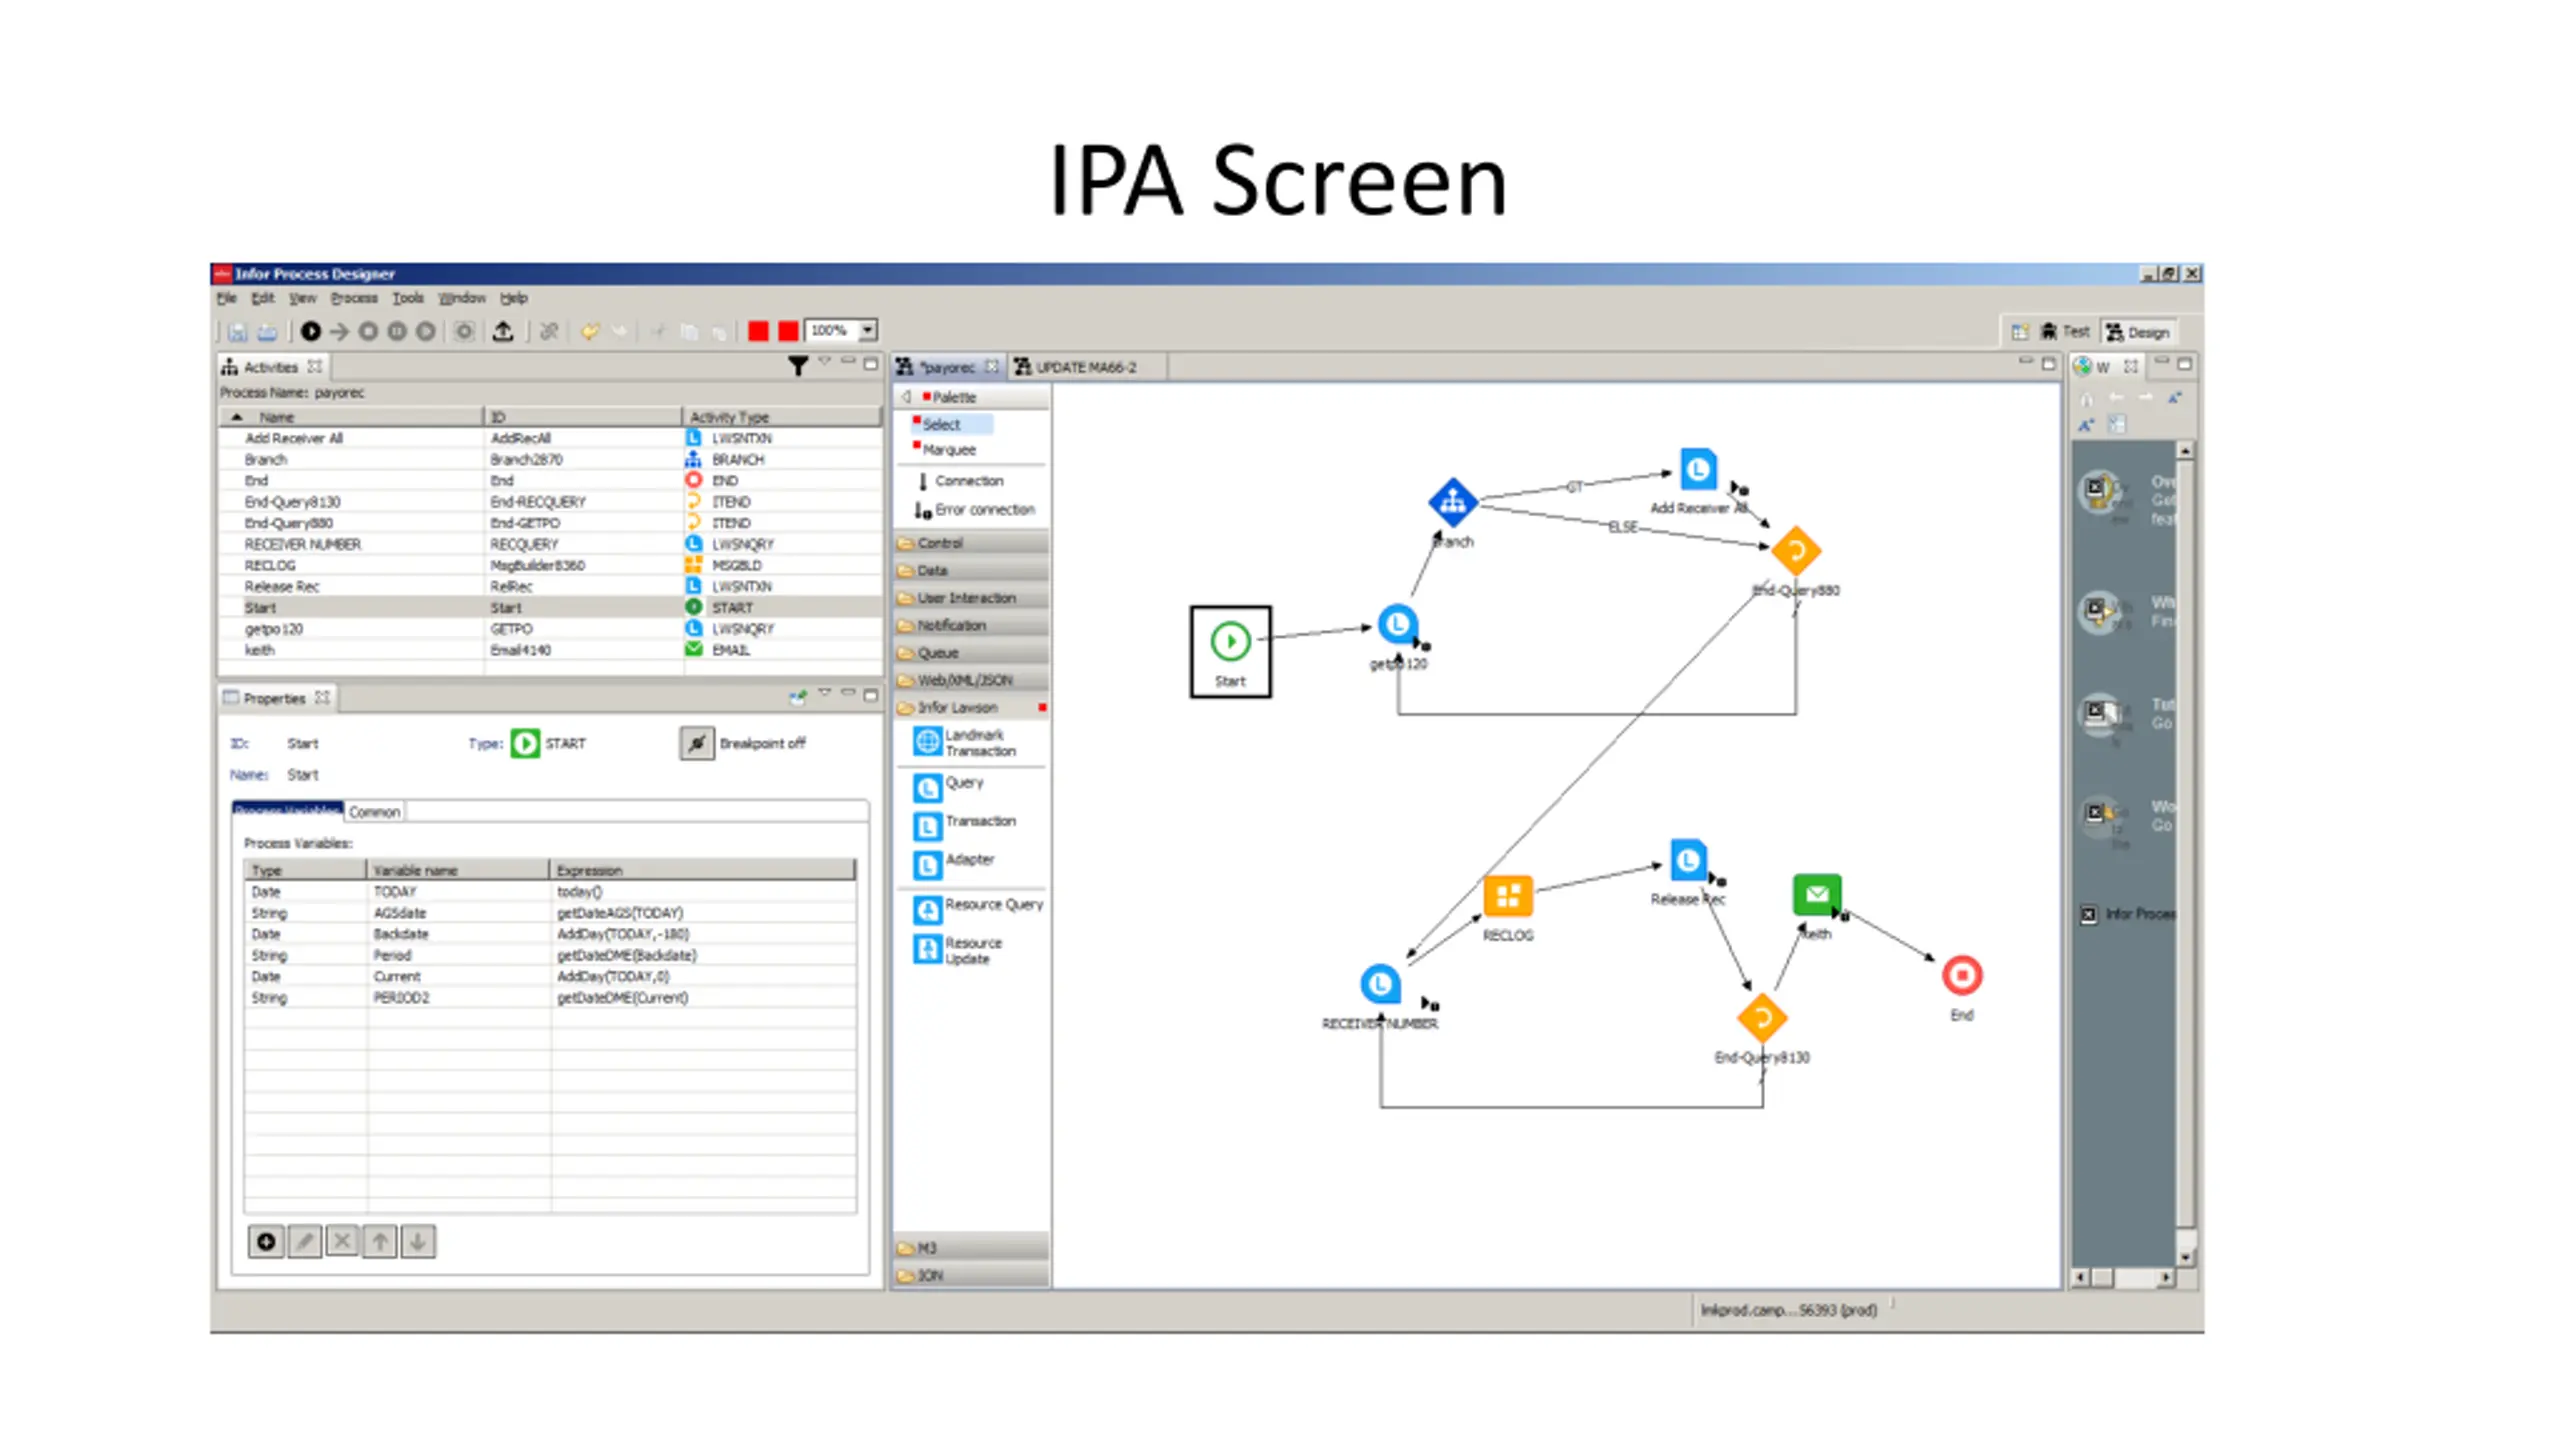Switch to the Test perspective
The width and height of the screenshot is (2560, 1439).
point(2065,331)
